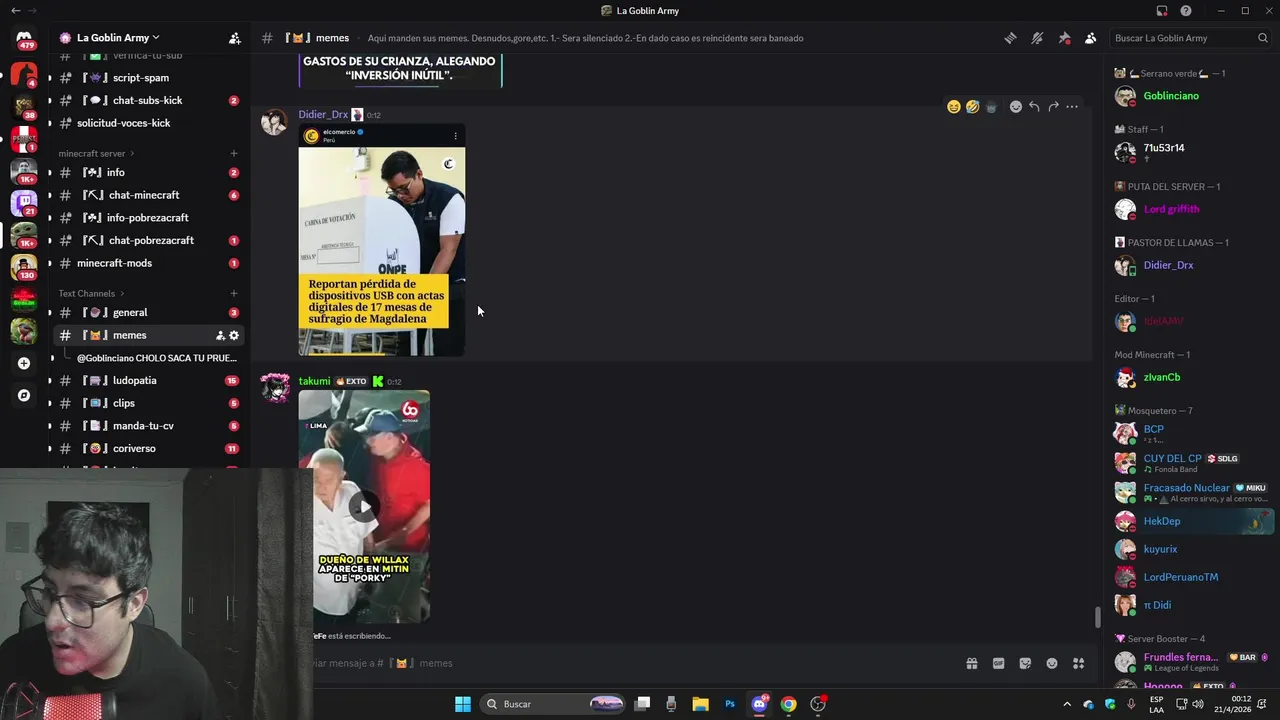The width and height of the screenshot is (1280, 720).
Task: Show hidden tray icons chevron
Action: (1066, 704)
